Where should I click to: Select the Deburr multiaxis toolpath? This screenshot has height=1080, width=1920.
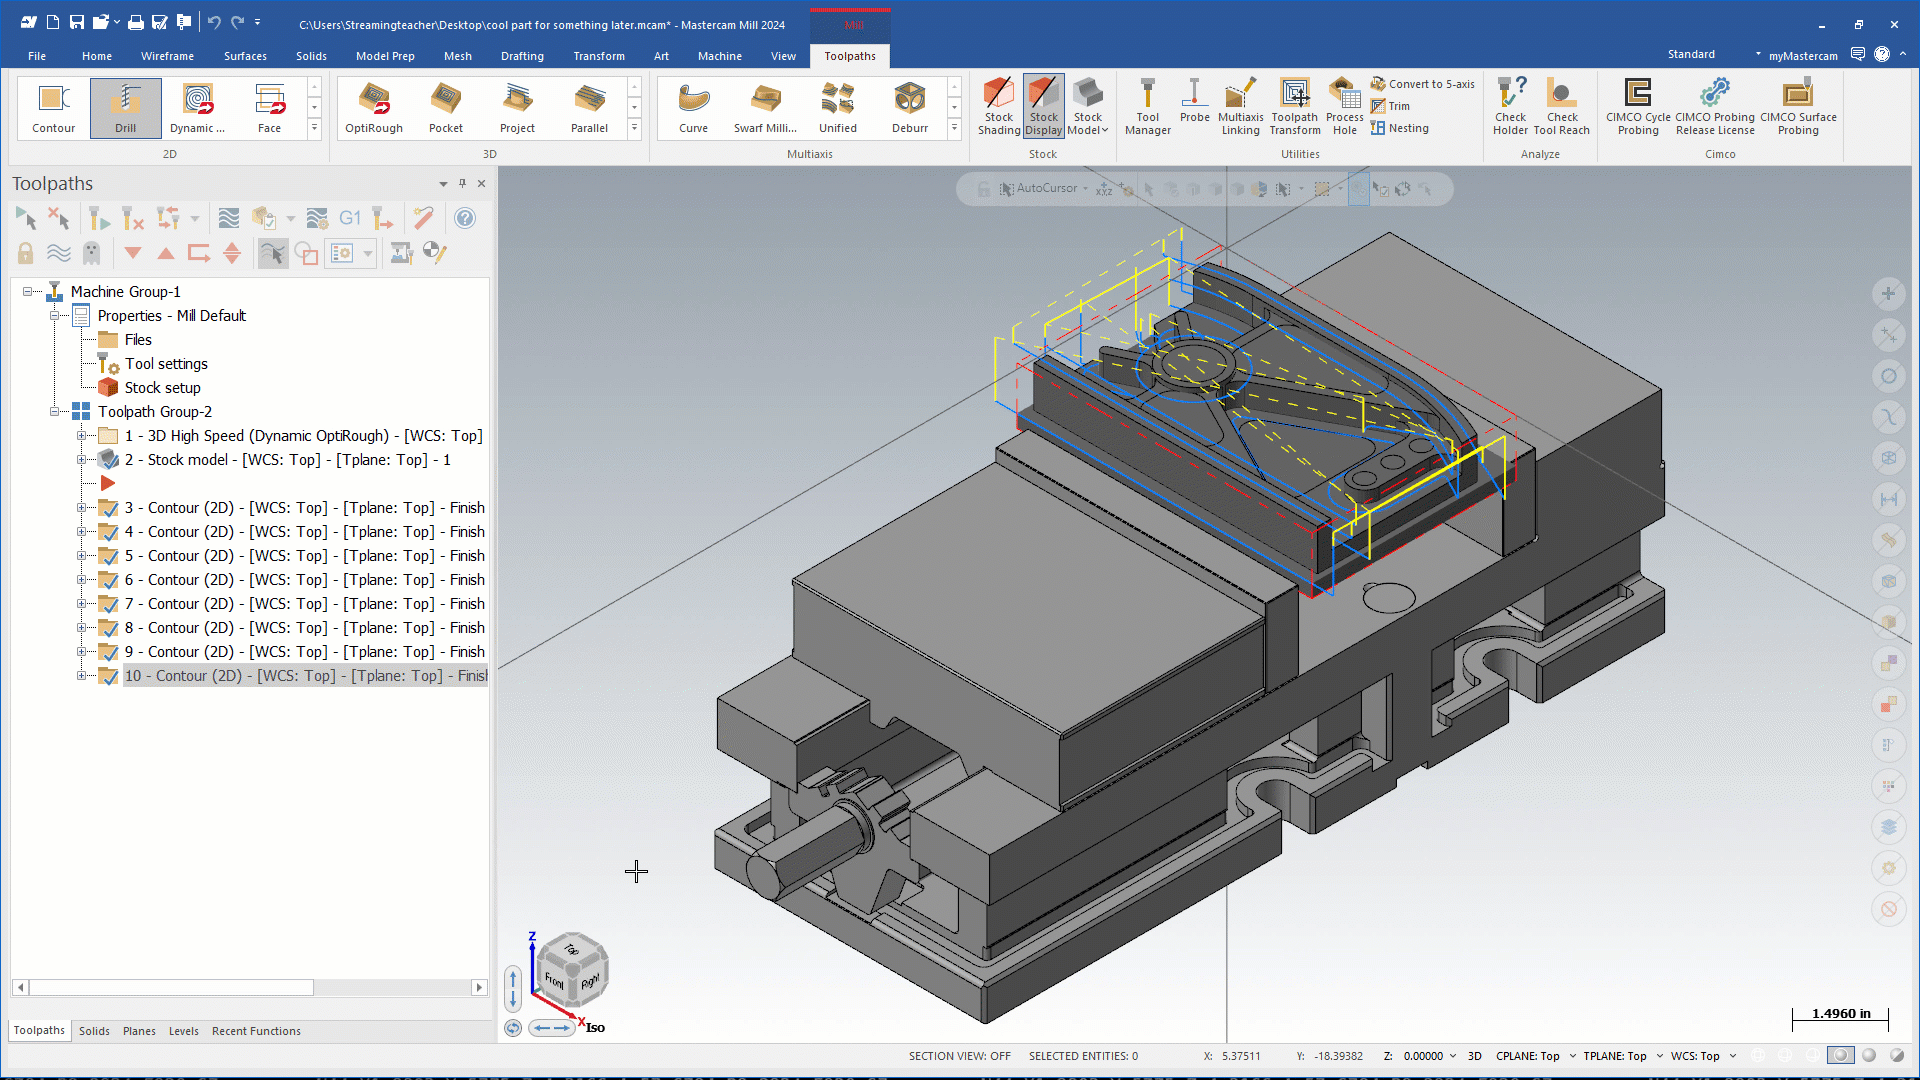click(x=909, y=106)
